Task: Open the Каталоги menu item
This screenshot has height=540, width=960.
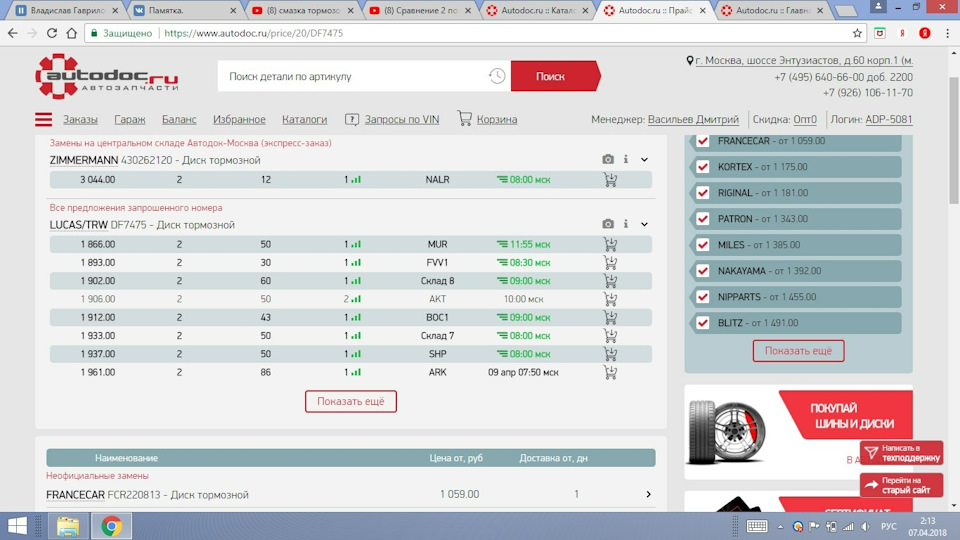Action: [x=304, y=119]
